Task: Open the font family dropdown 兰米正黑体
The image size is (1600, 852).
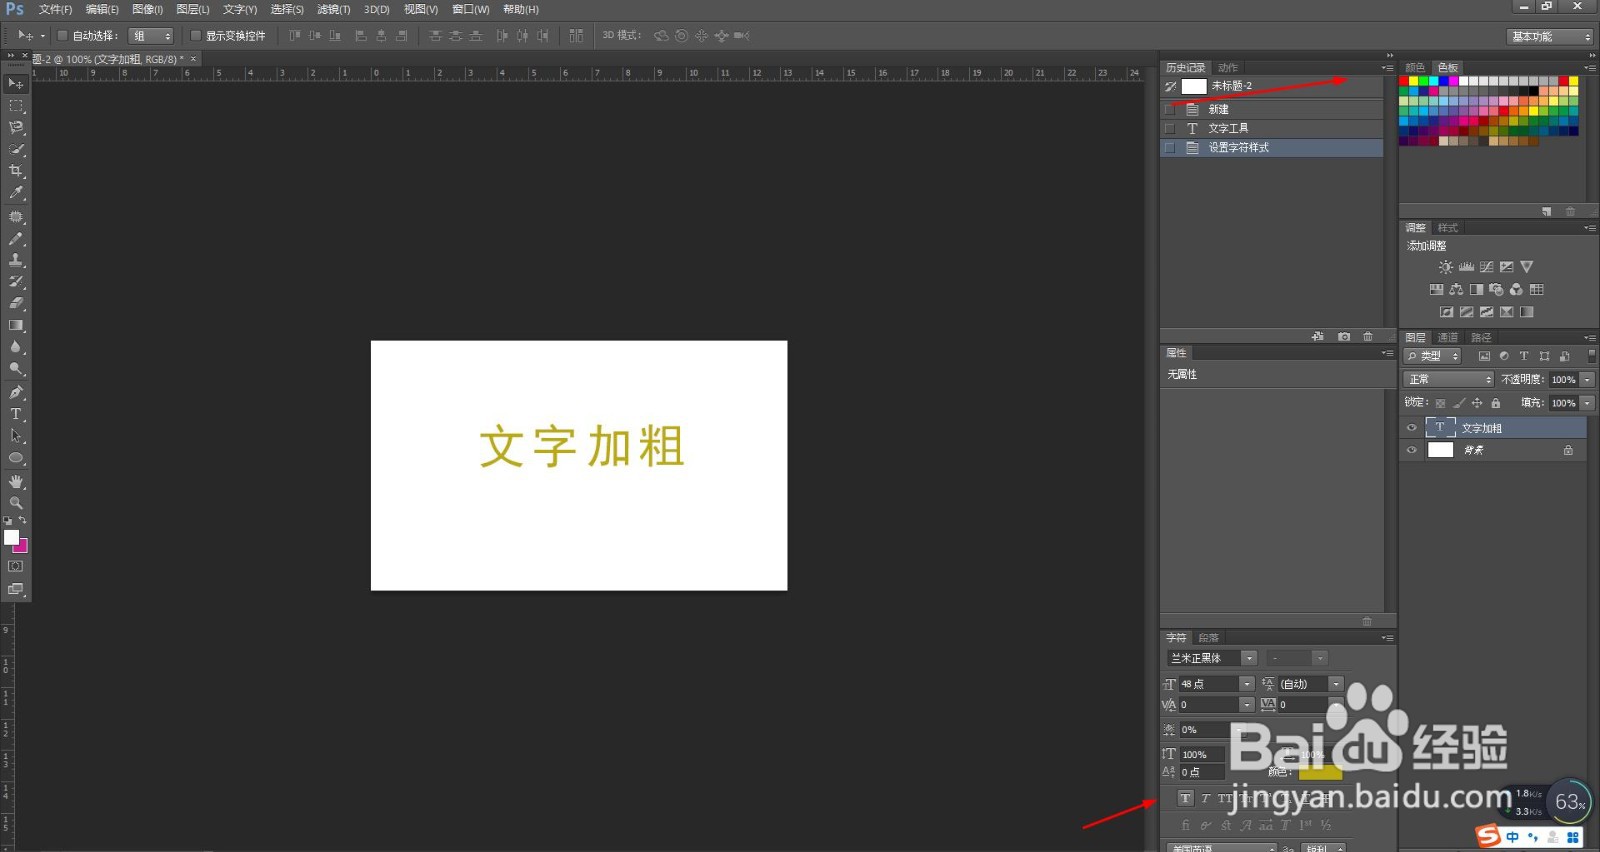Action: (1249, 658)
